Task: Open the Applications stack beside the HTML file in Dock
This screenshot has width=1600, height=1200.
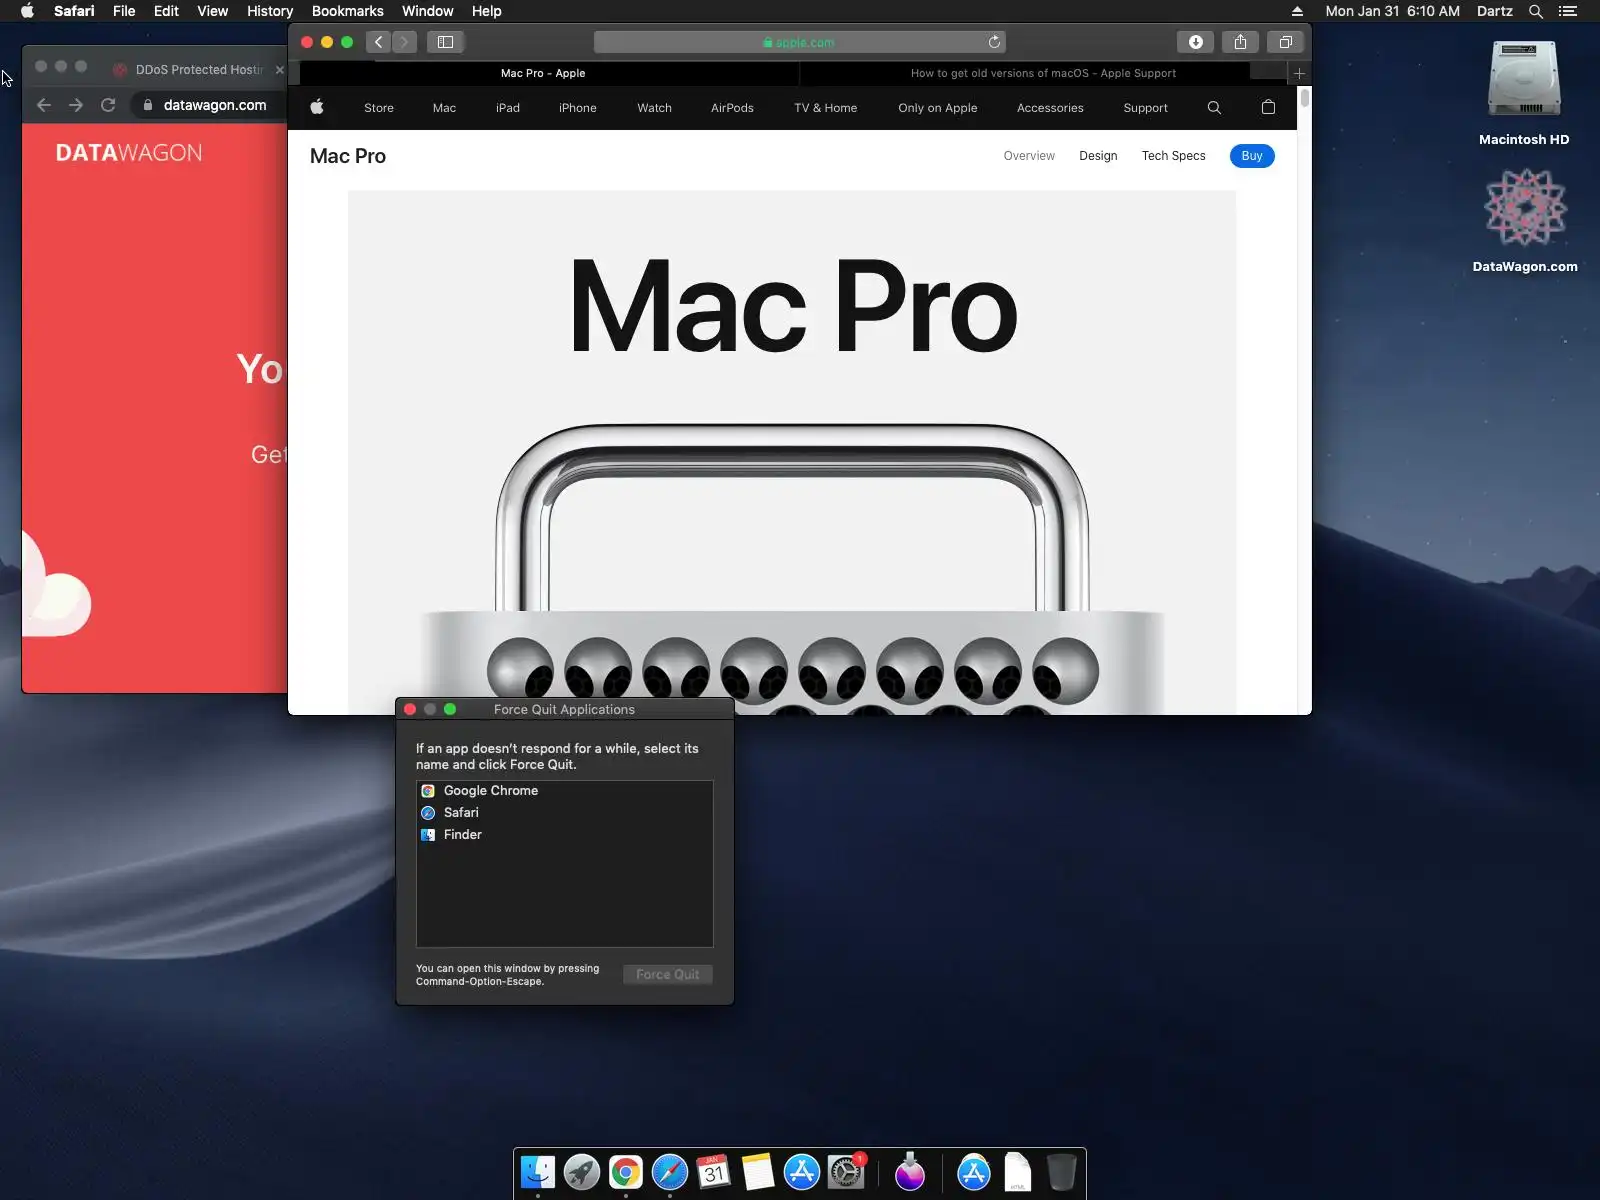Action: pos(974,1172)
